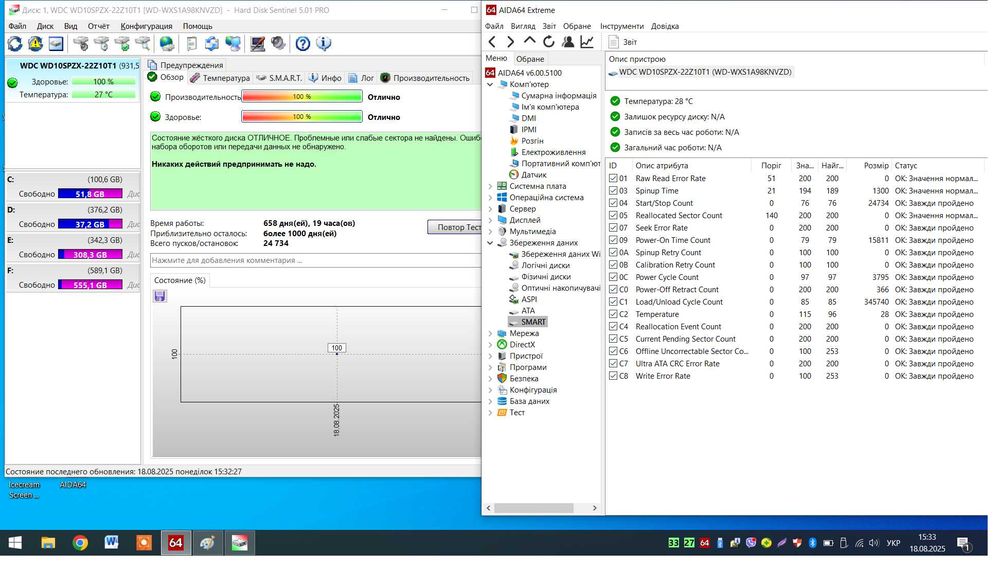
Task: Click the disk with green check test icon
Action: (x=122, y=43)
